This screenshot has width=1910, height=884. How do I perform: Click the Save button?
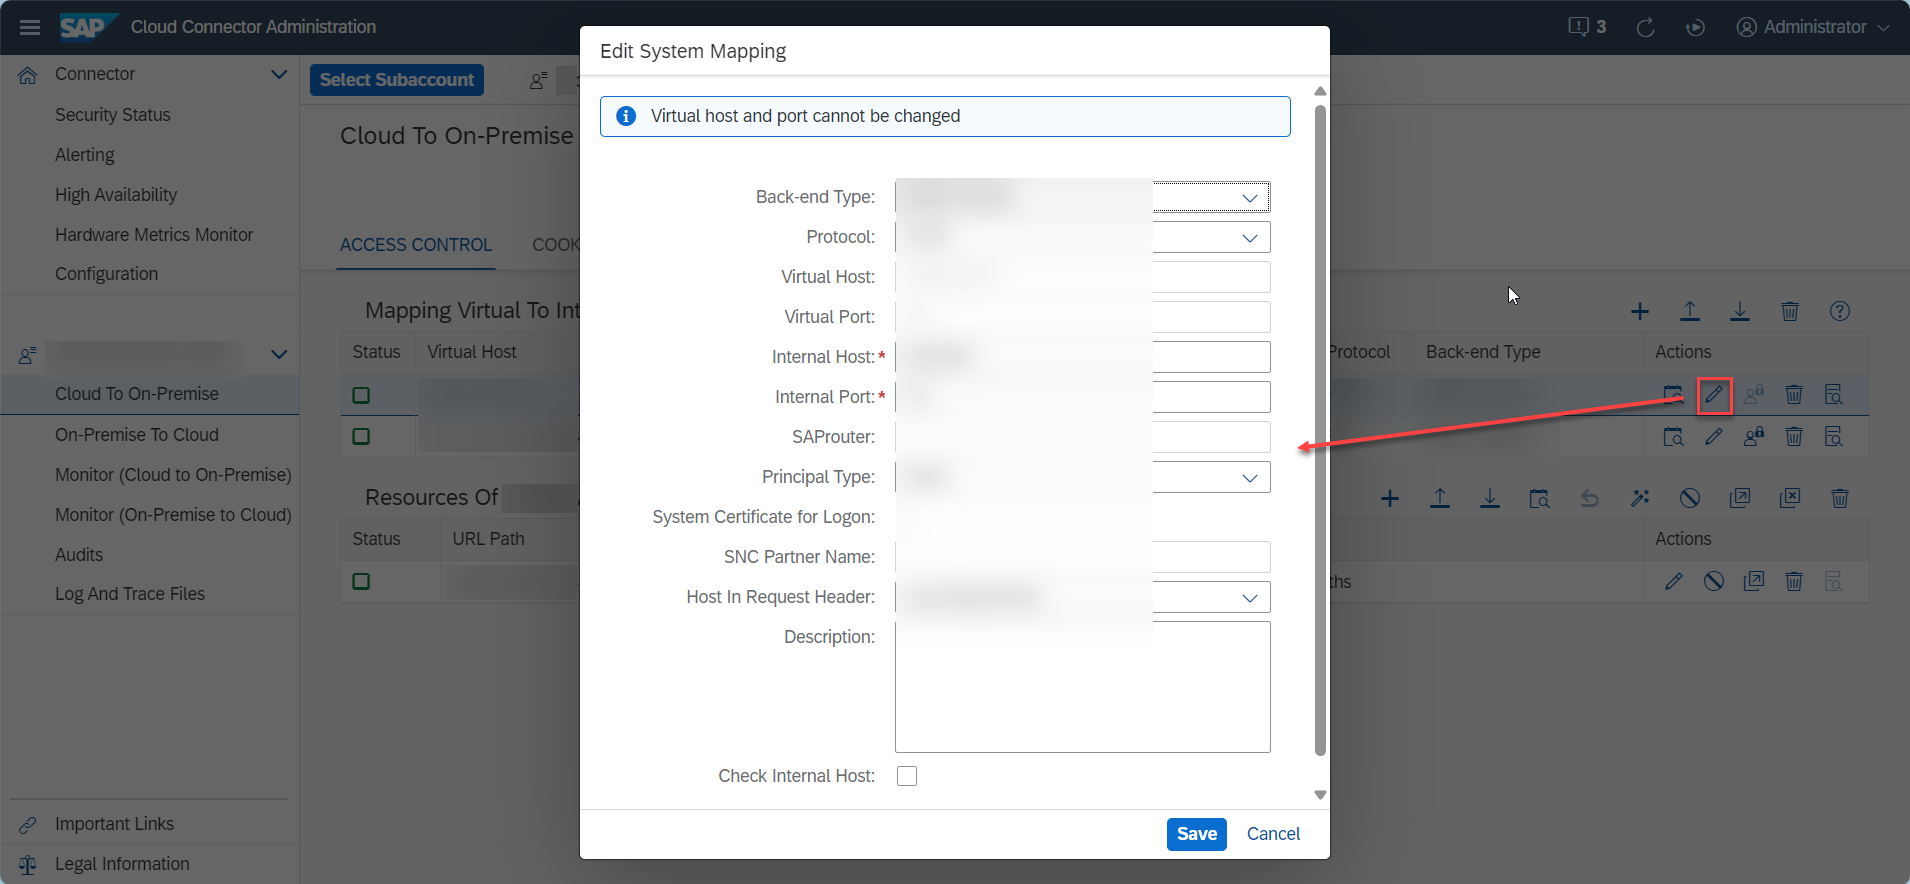pyautogui.click(x=1197, y=834)
